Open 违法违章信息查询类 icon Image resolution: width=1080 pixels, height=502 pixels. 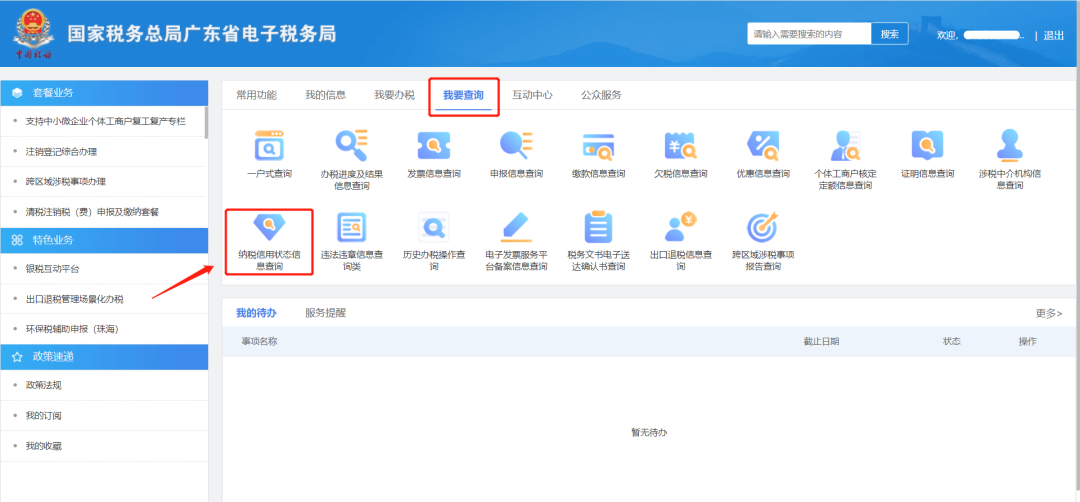coord(351,227)
